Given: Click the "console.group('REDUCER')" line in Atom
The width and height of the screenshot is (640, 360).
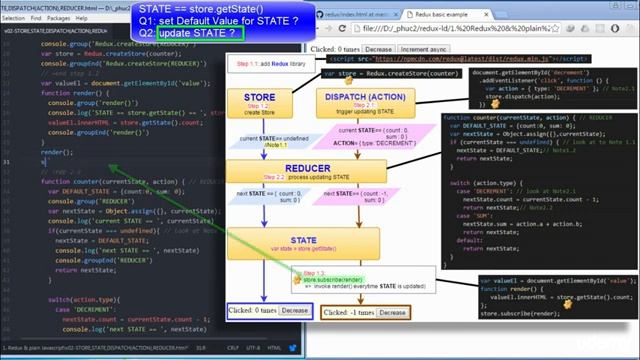Looking at the screenshot, I should click(91, 201).
